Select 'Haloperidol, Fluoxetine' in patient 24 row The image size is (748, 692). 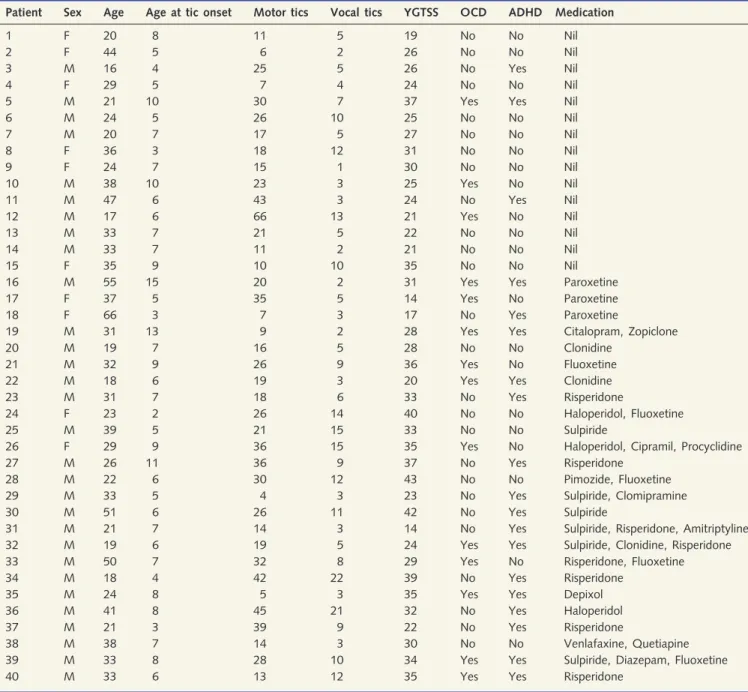(623, 413)
